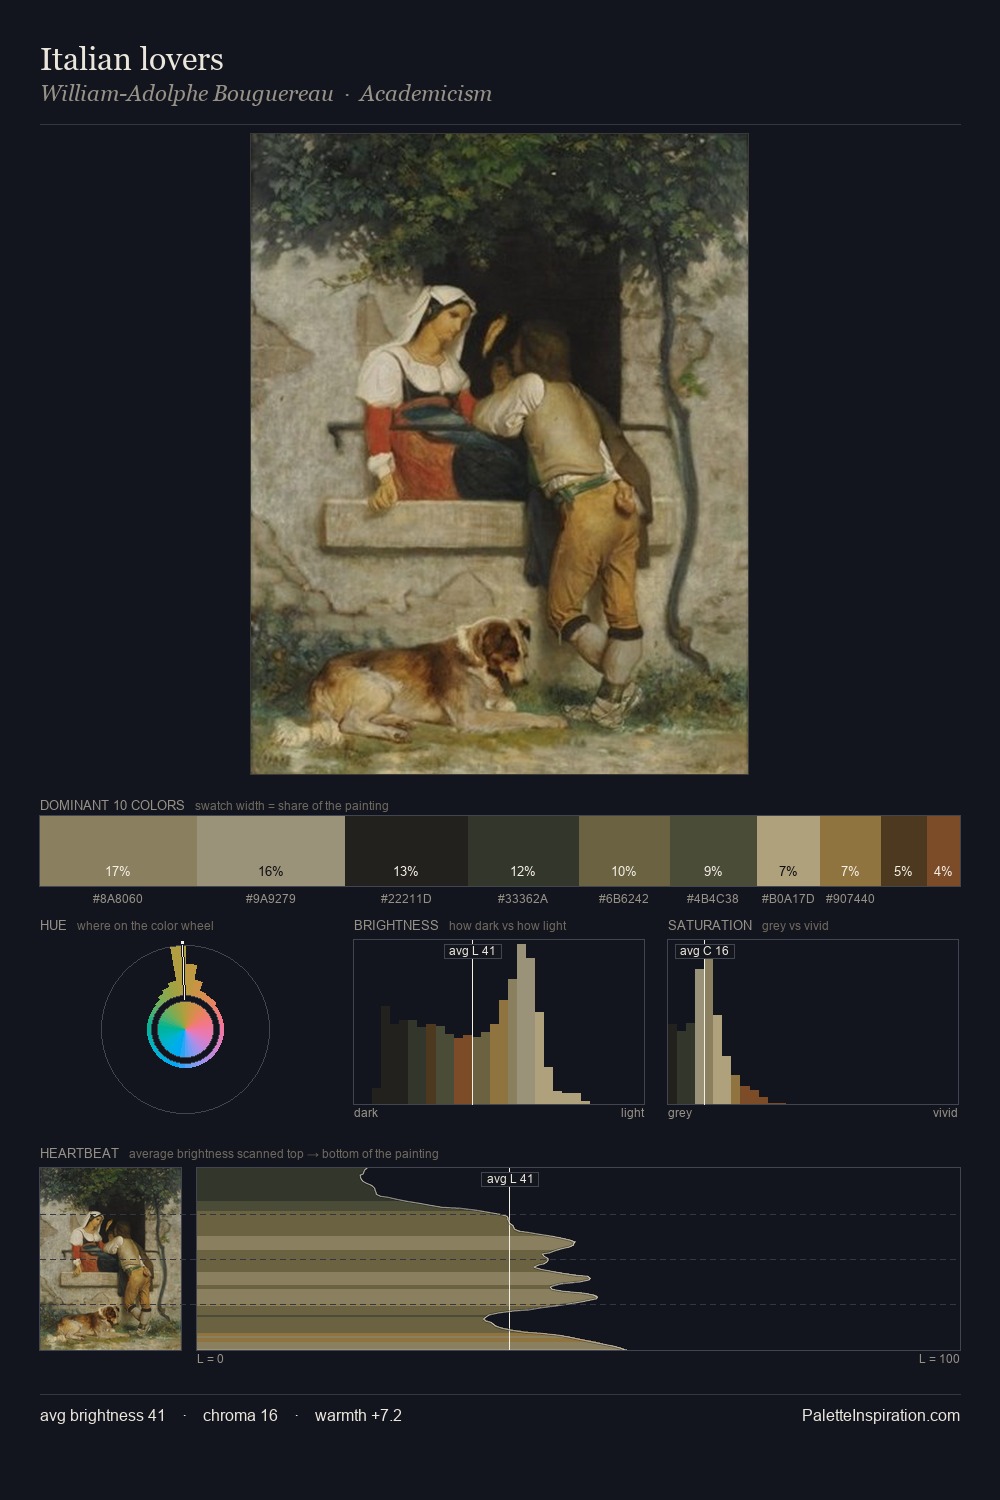This screenshot has width=1000, height=1500.
Task: Click the 'light' axis label
Action: tap(633, 1113)
